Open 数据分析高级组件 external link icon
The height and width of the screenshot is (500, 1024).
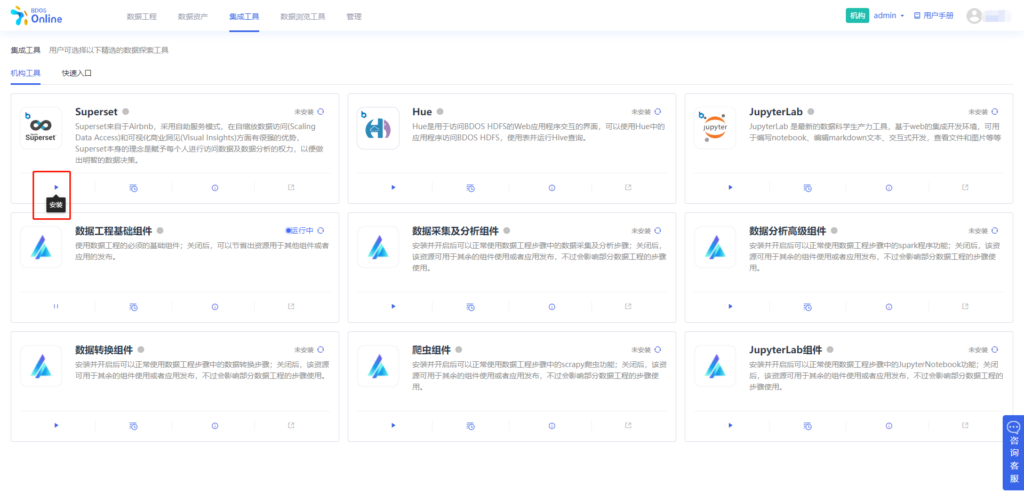click(965, 306)
